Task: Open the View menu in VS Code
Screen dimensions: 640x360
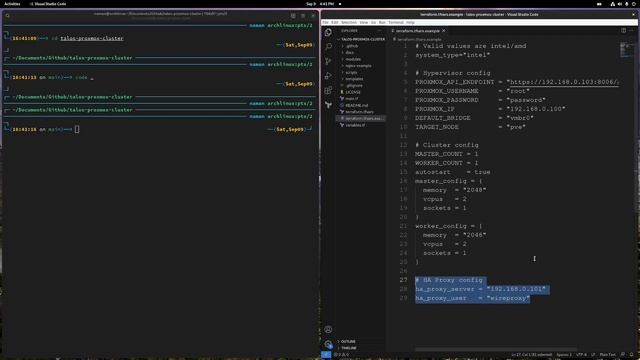Action: click(364, 22)
